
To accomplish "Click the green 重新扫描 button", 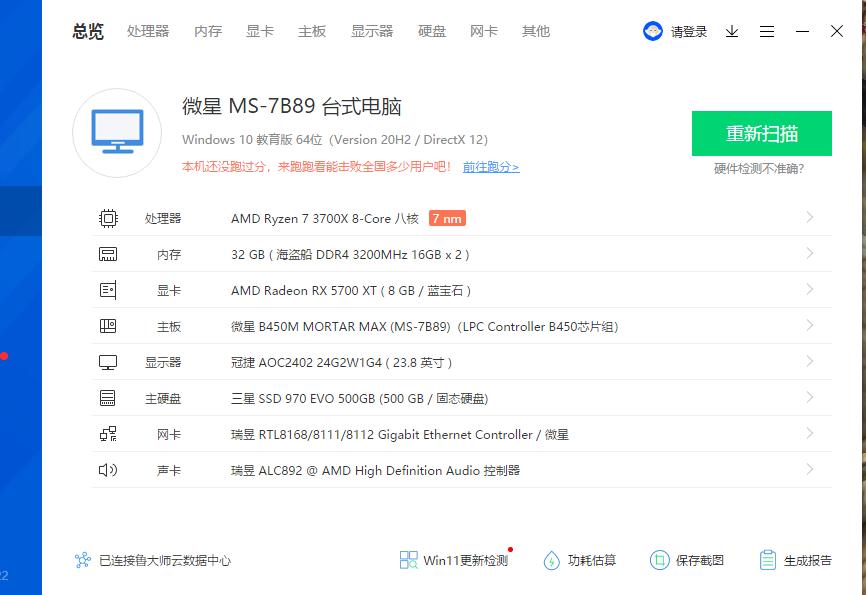I will [762, 133].
